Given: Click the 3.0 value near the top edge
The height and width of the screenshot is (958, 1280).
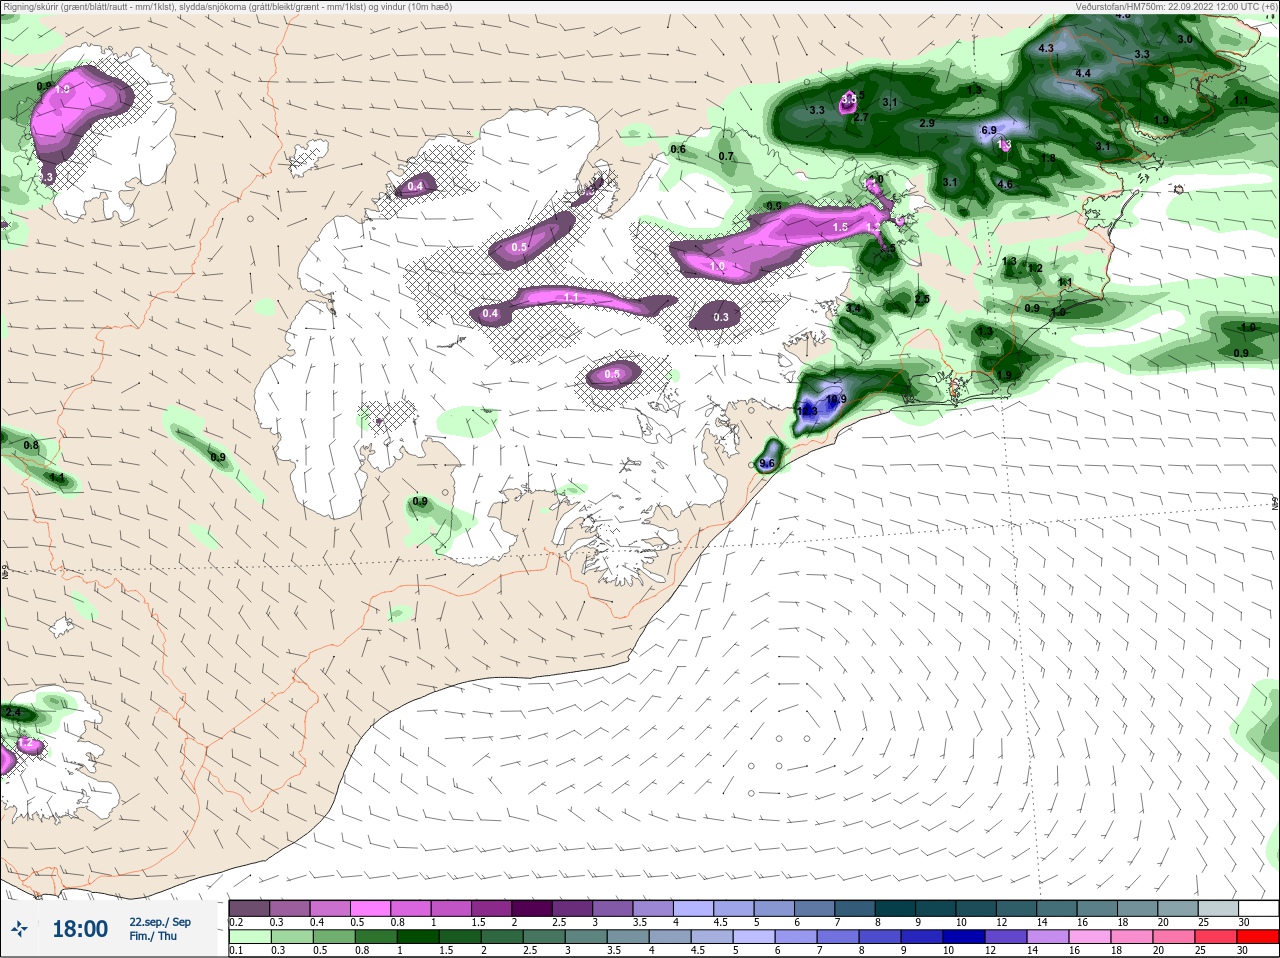Looking at the screenshot, I should coord(1185,39).
